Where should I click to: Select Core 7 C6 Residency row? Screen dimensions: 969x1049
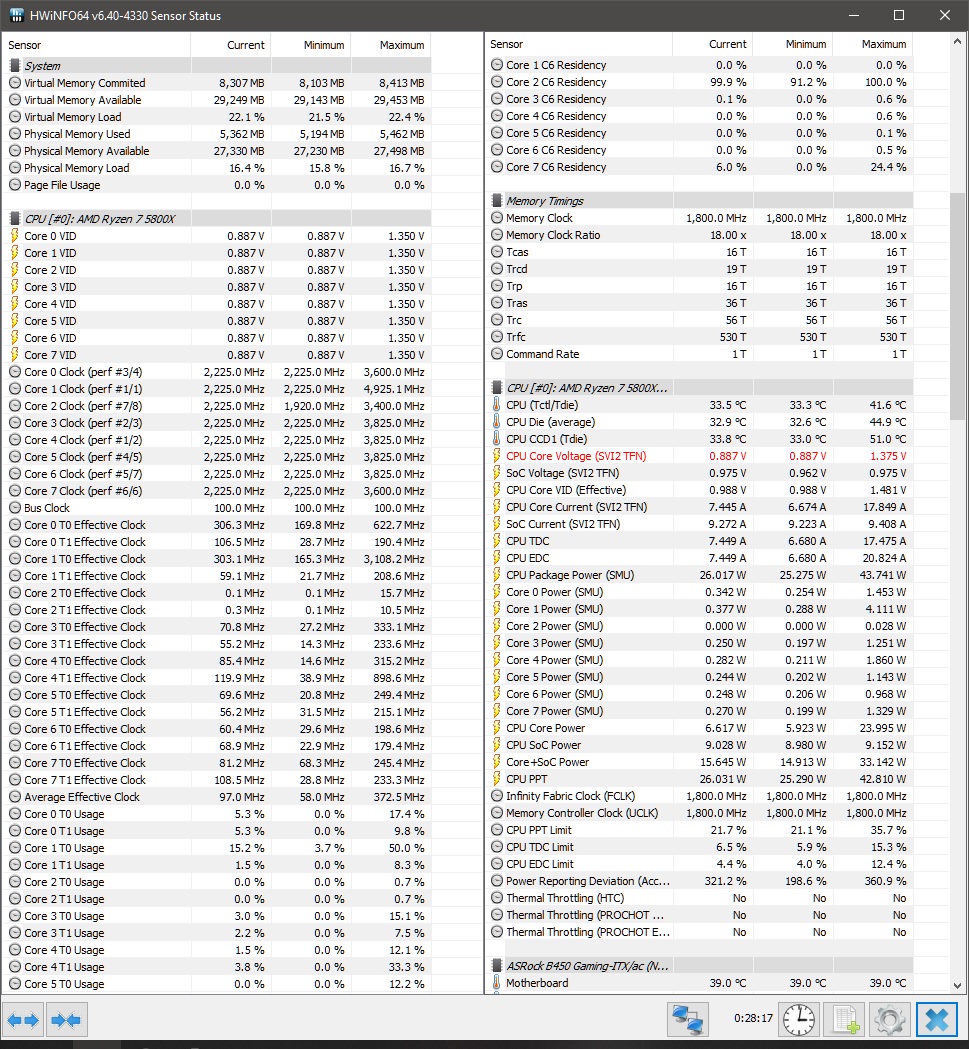699,167
